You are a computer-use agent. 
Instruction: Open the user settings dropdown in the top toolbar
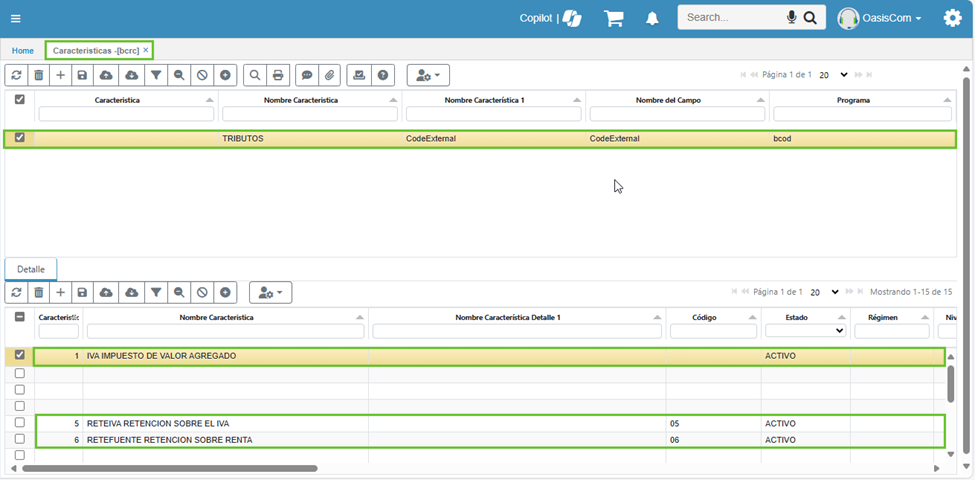point(428,75)
